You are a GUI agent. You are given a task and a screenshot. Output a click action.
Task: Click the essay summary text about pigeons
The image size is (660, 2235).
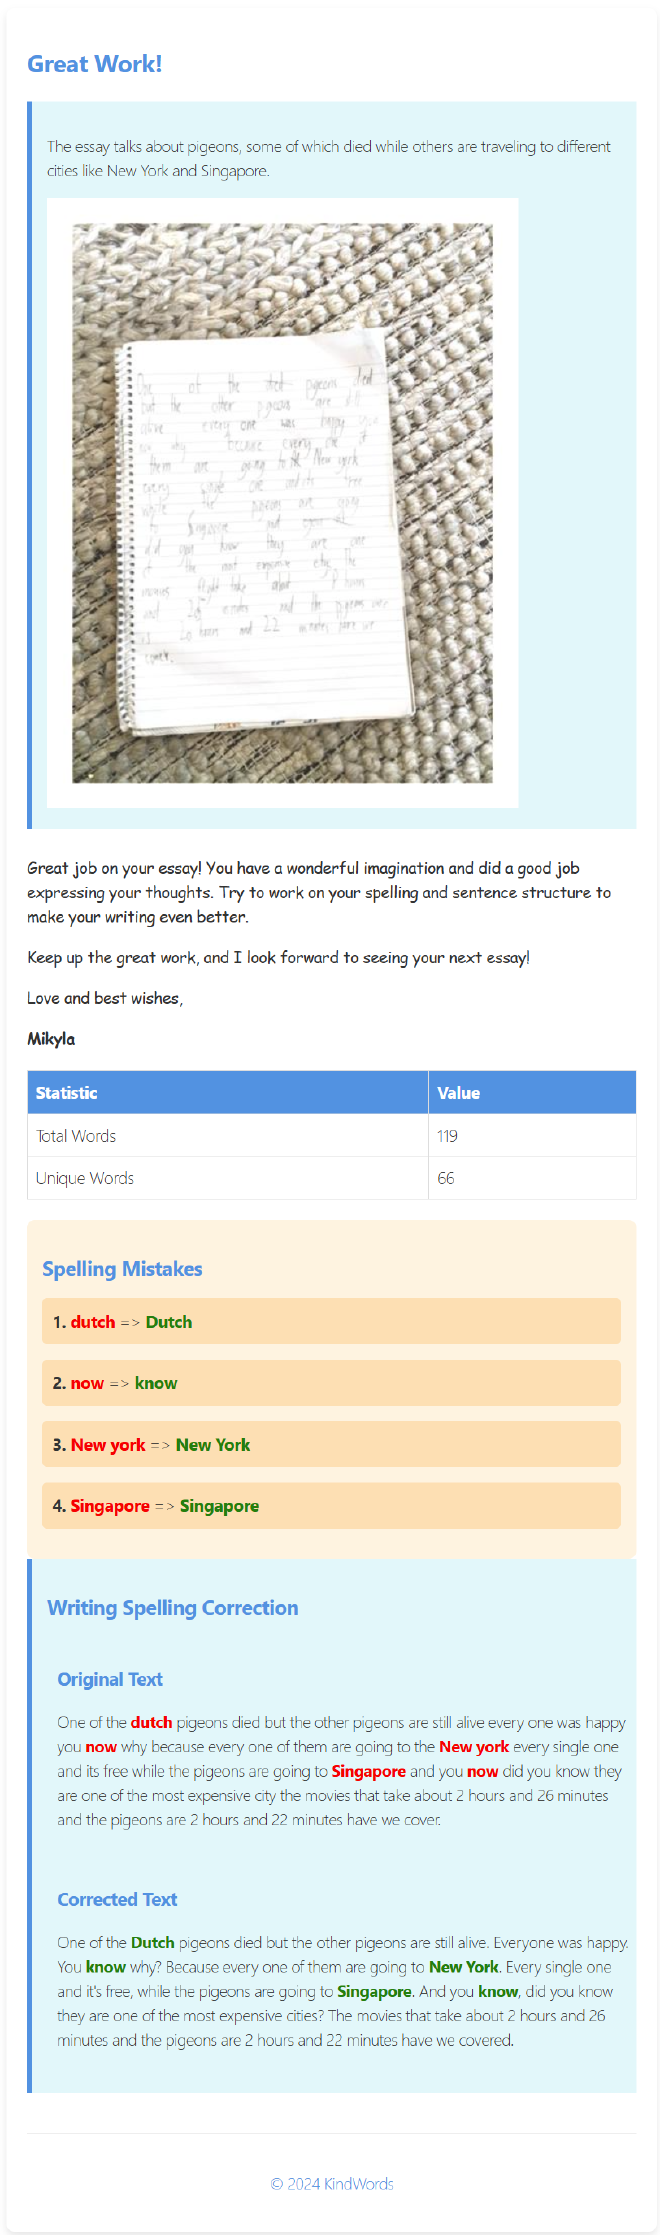tap(329, 158)
